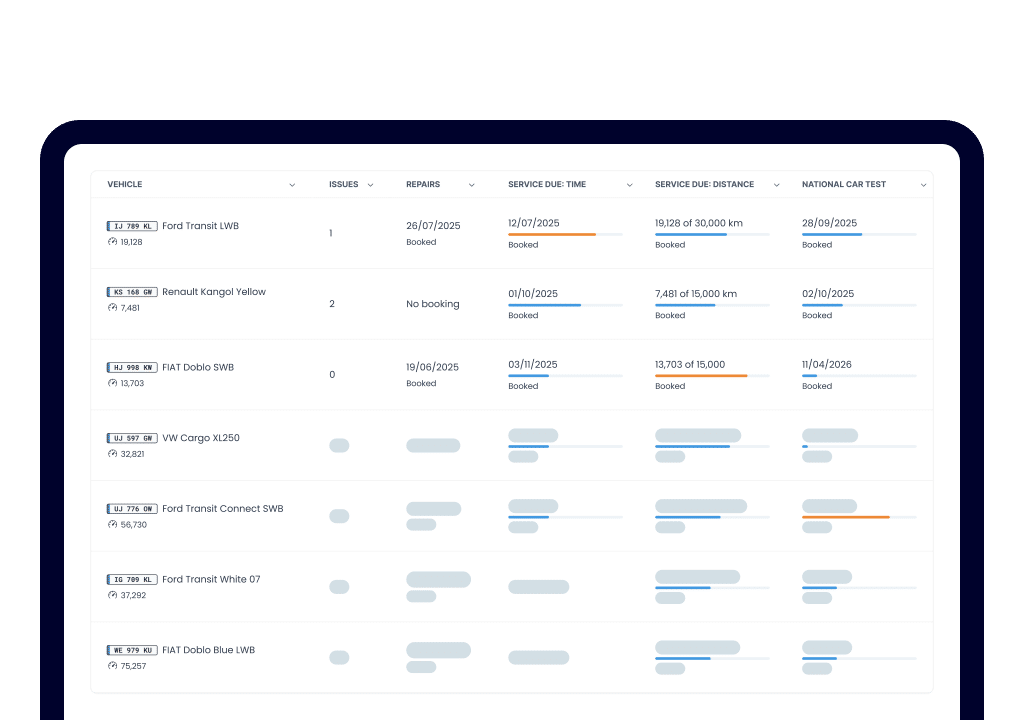Click odometer icon beside 37,292

point(112,595)
